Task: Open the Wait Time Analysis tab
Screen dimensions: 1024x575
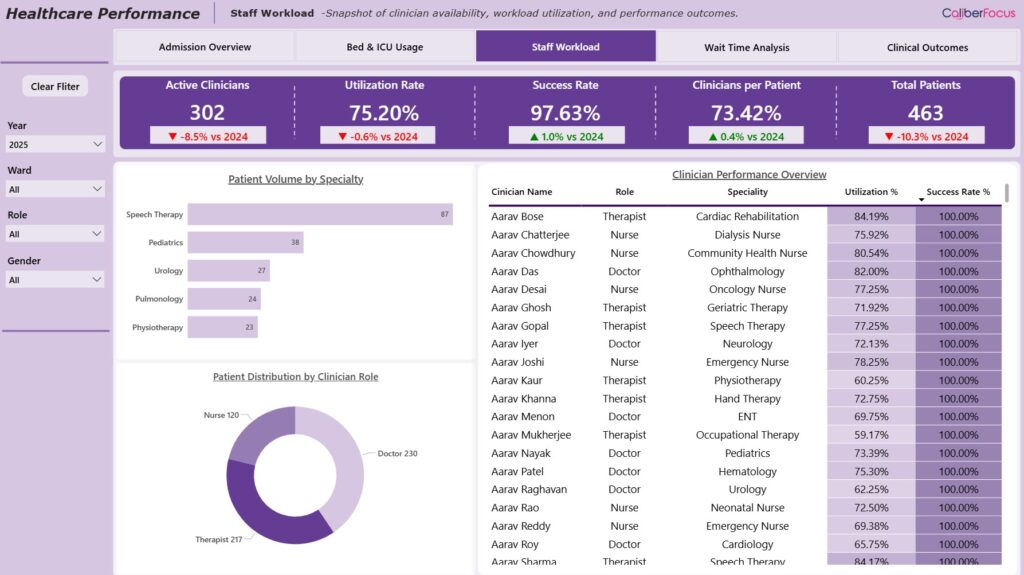Action: [746, 47]
